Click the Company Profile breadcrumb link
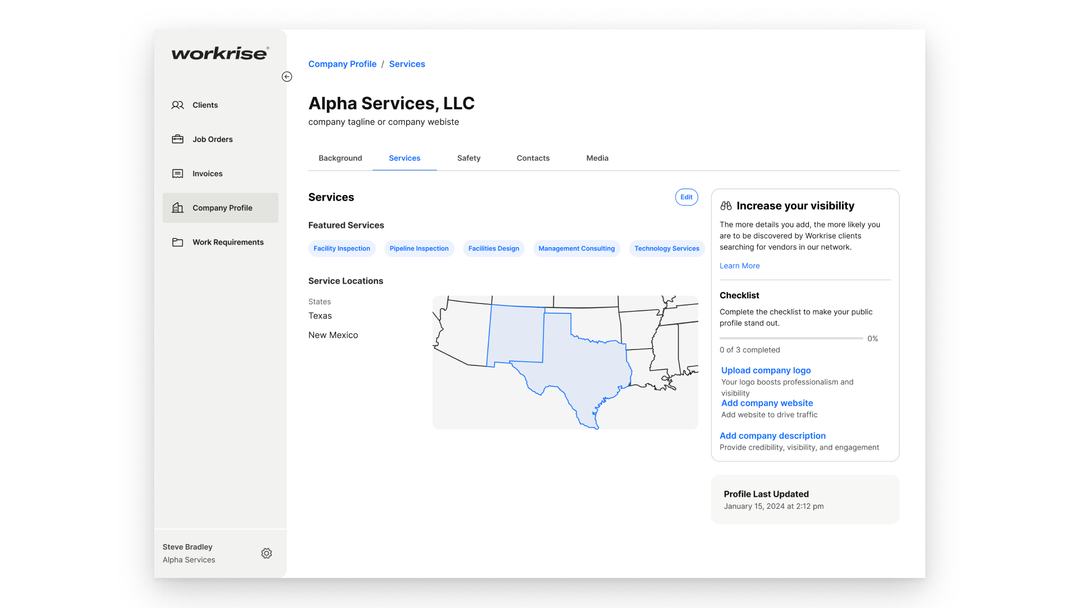 point(342,64)
